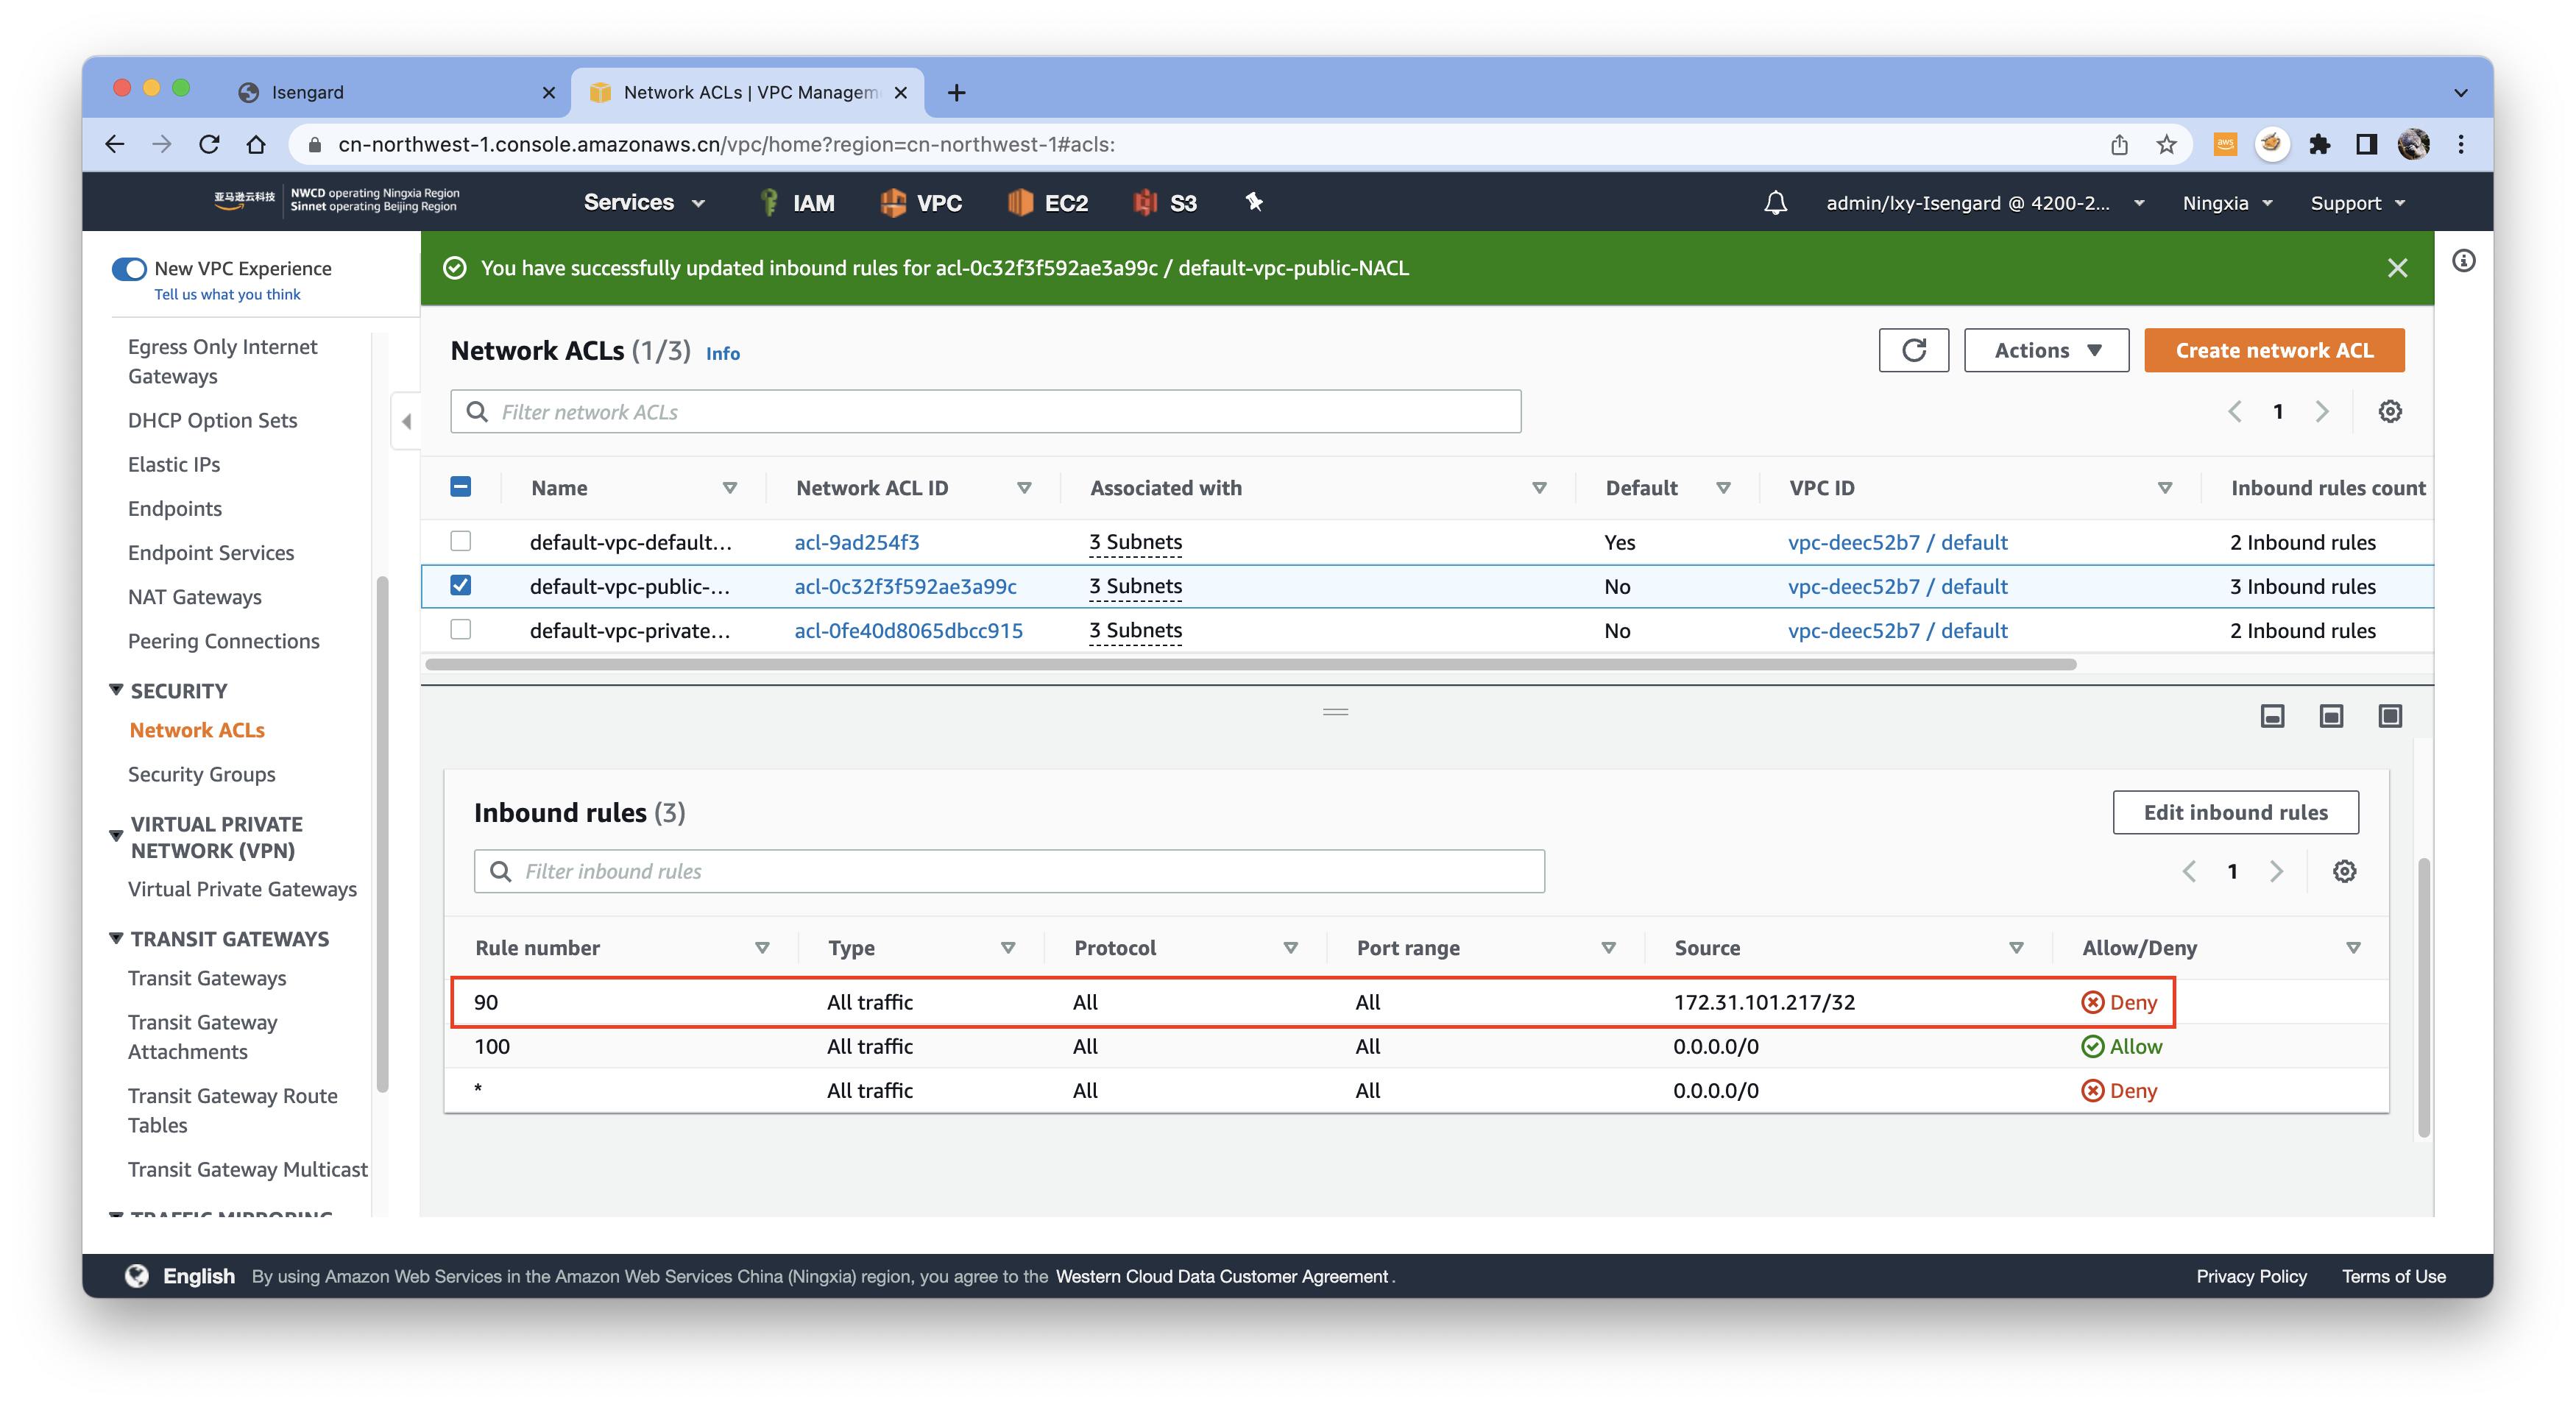Viewport: 2576px width, 1407px height.
Task: Click Edit inbound rules button
Action: (2235, 812)
